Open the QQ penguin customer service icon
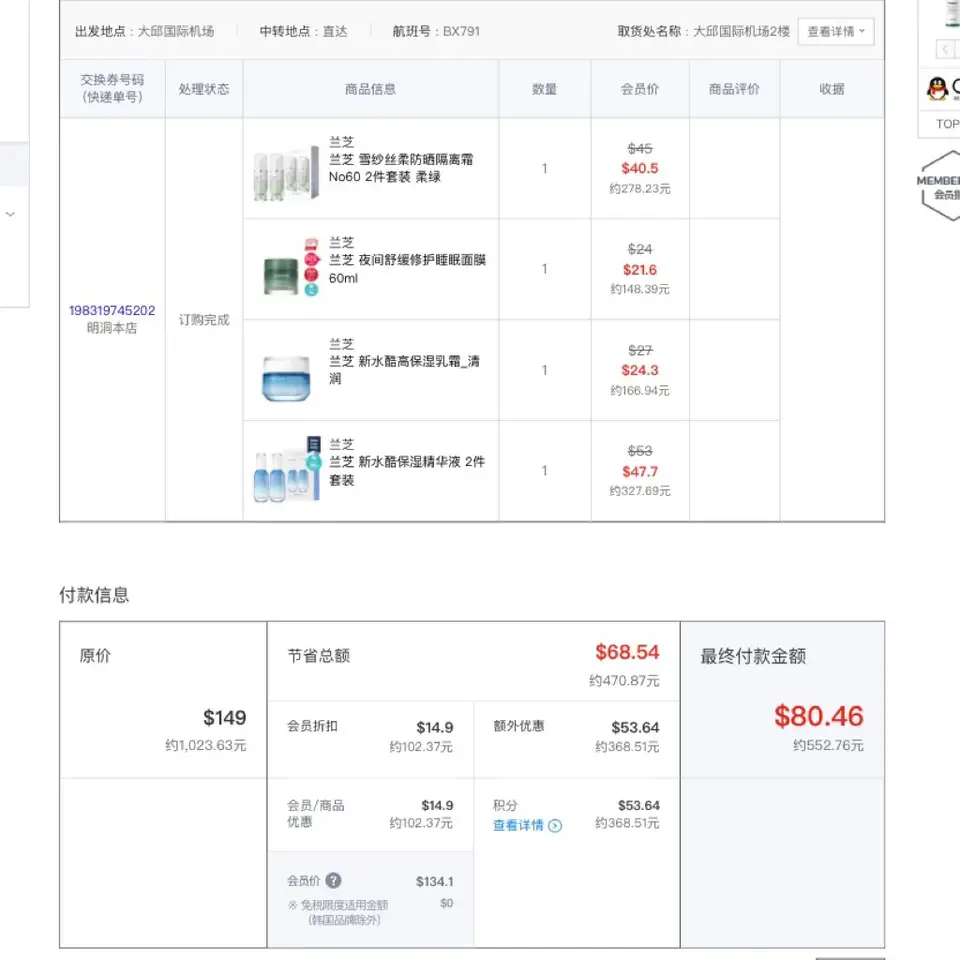Screen dimensions: 960x960 tap(937, 89)
